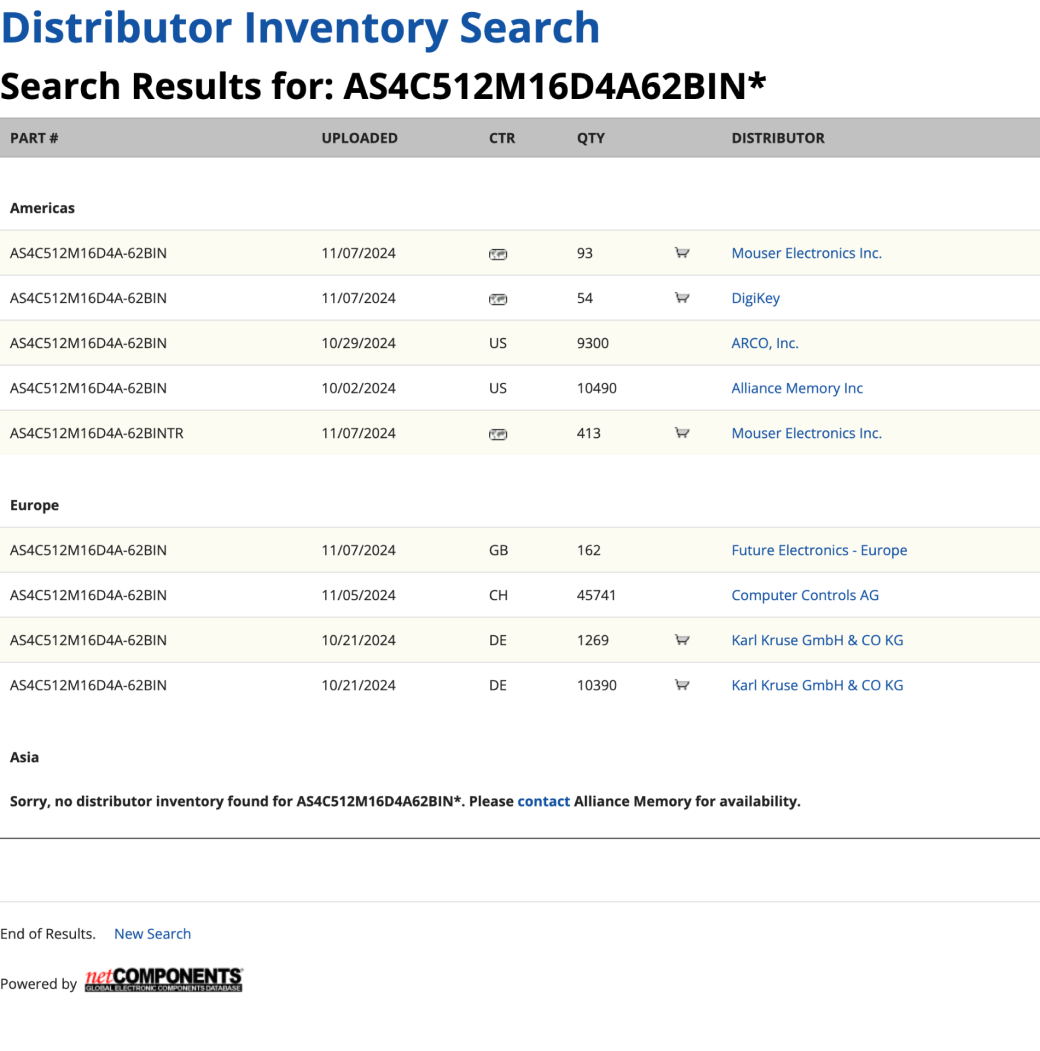Click part number in the DigiKey row
Screen dimensions: 1040x1051
click(88, 298)
